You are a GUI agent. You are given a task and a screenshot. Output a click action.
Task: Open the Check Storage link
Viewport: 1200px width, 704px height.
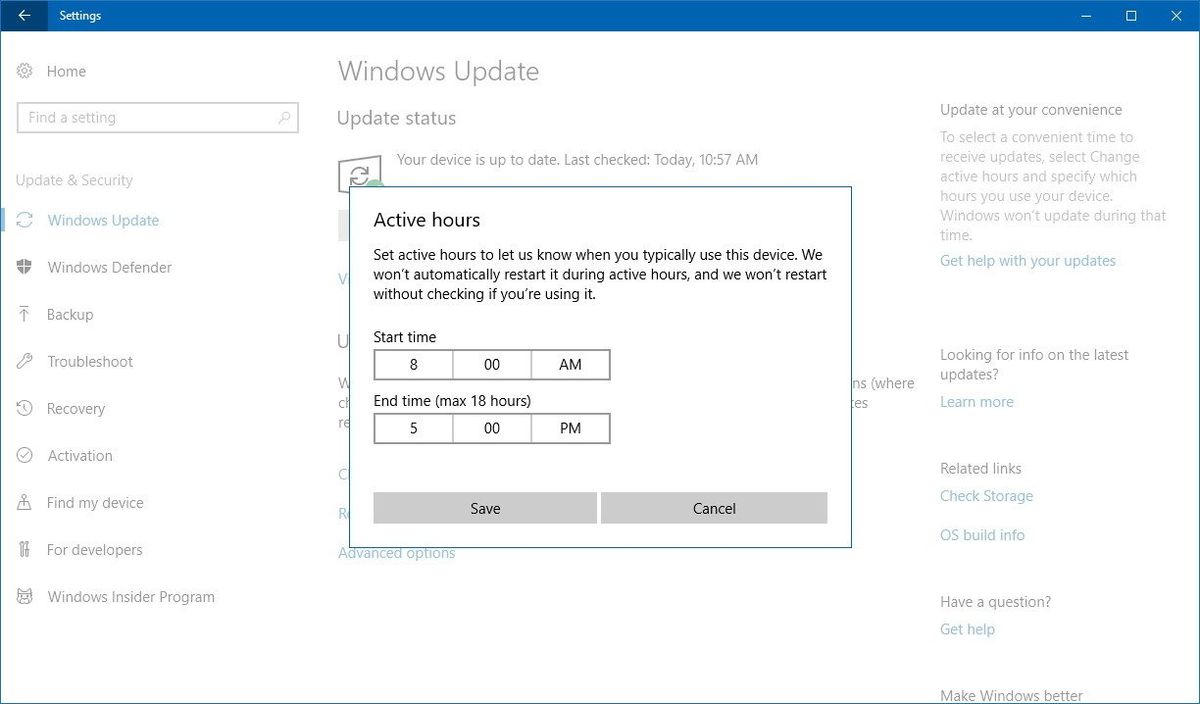click(986, 495)
